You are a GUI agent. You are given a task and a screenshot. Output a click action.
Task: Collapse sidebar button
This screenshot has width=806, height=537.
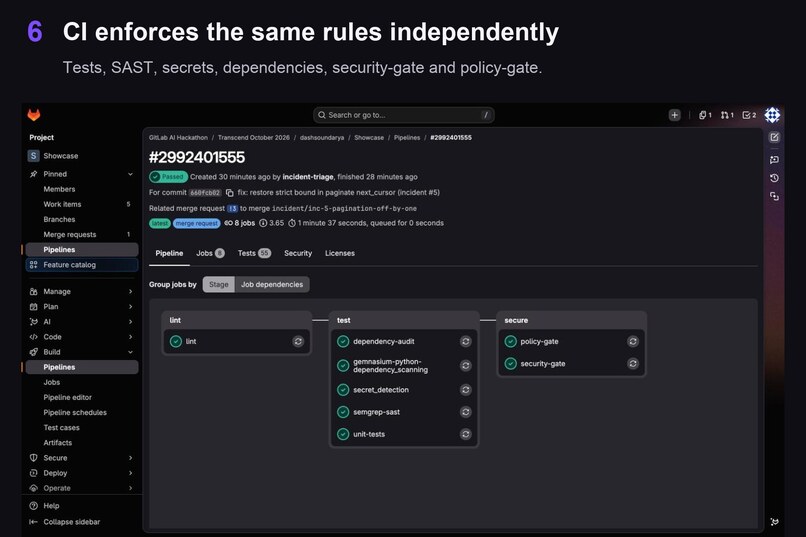(65, 522)
